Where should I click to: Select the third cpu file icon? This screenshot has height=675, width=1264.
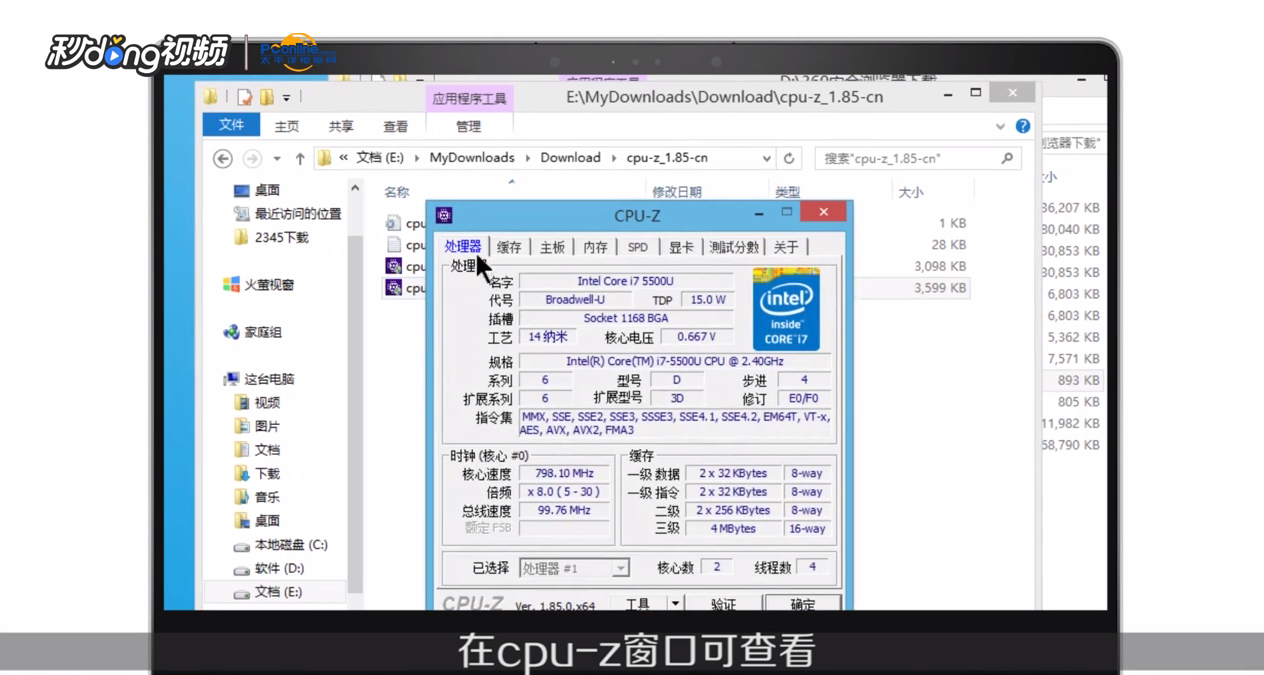(x=394, y=266)
